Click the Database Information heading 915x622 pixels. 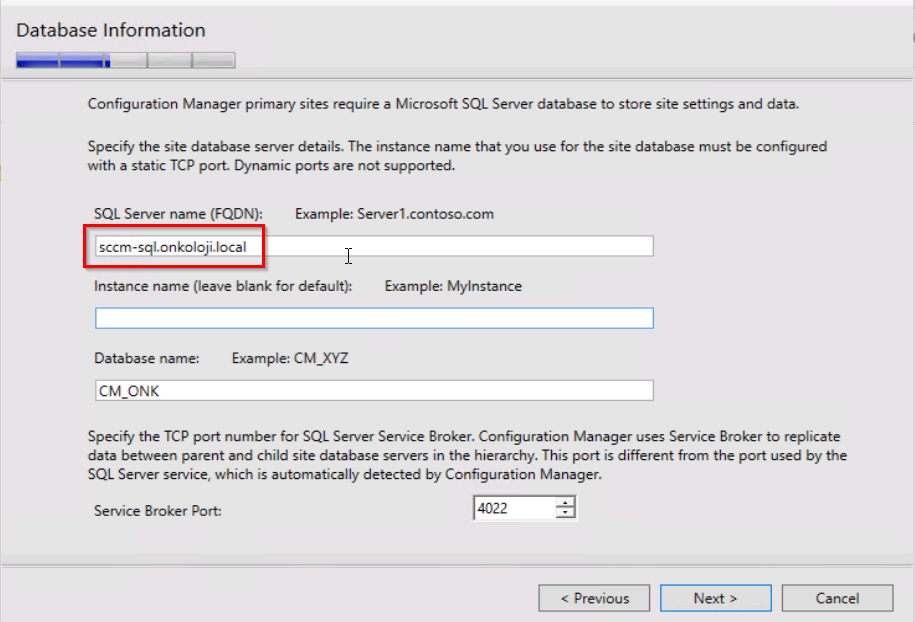tap(111, 30)
